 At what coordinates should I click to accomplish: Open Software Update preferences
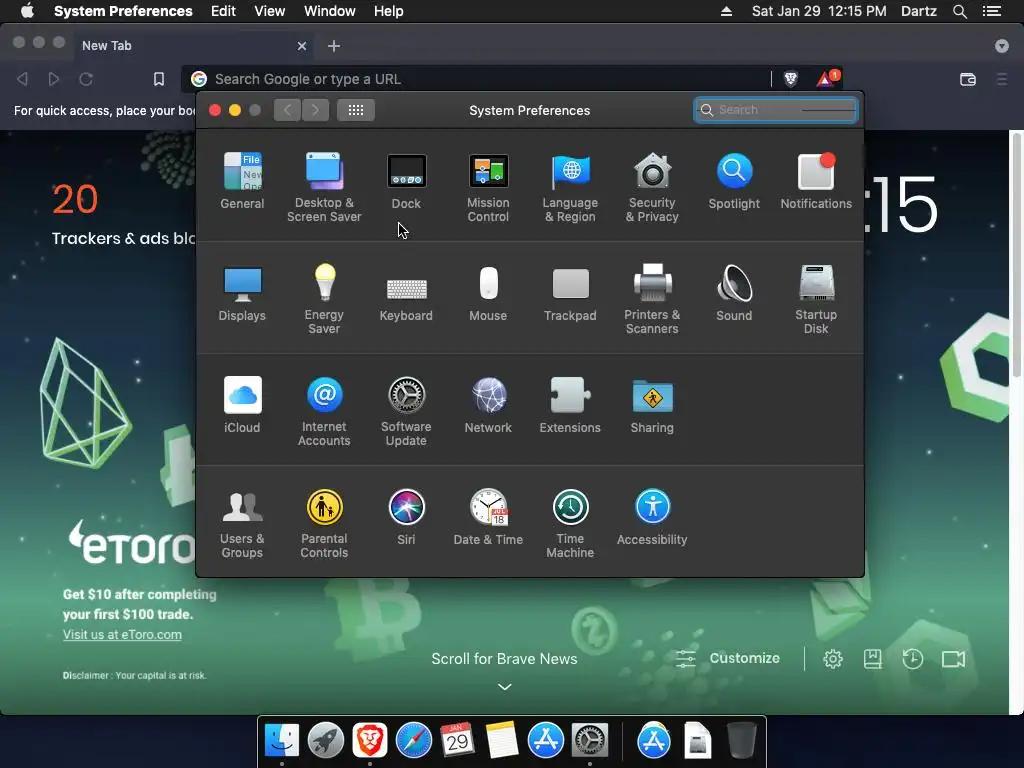click(406, 411)
